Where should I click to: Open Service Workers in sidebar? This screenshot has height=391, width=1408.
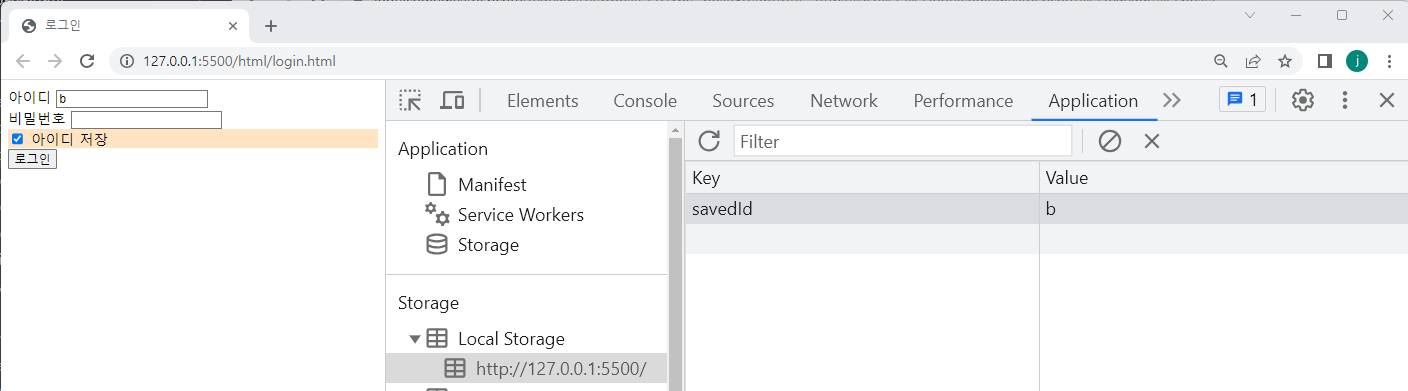tap(504, 215)
